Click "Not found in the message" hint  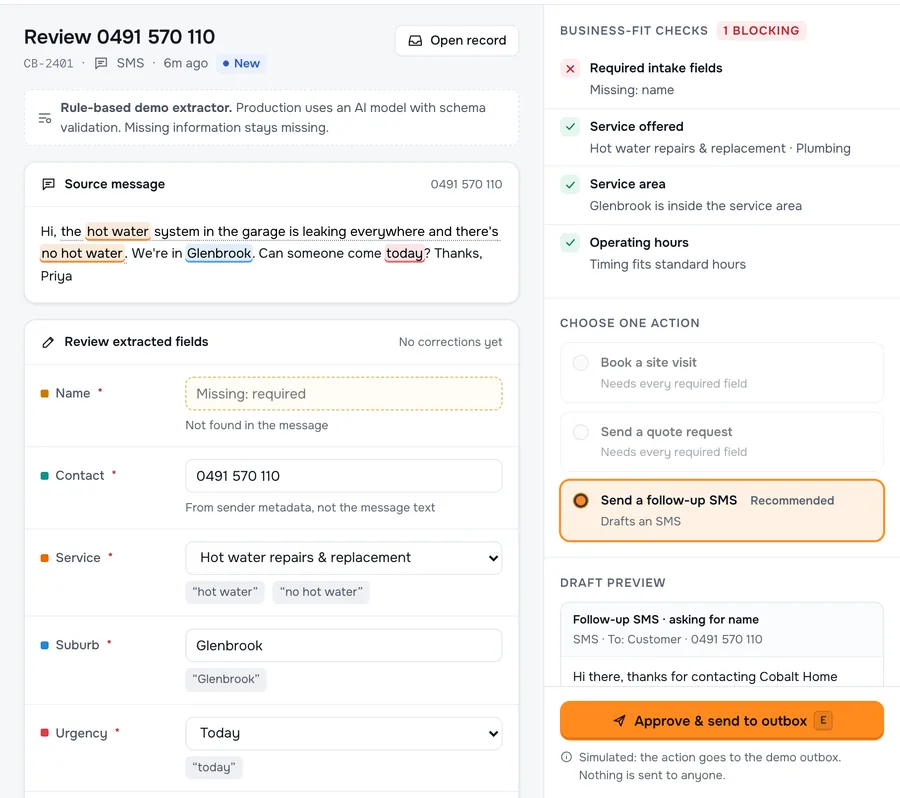click(257, 425)
